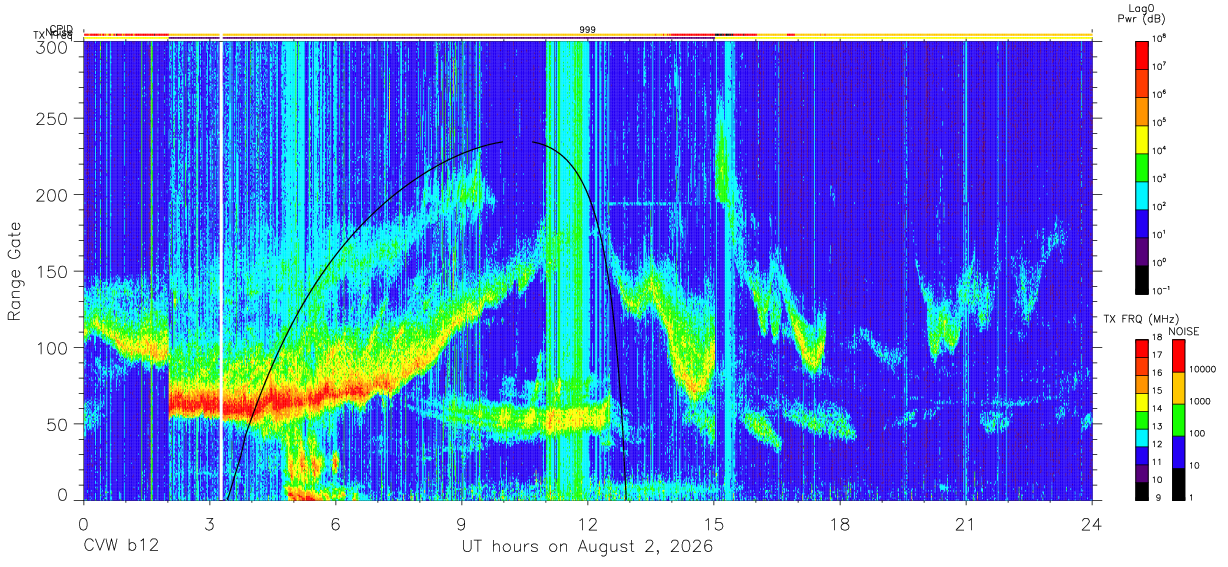The image size is (1228, 567).
Task: Click the green segment of the NOISE colorbar
Action: 1177,420
